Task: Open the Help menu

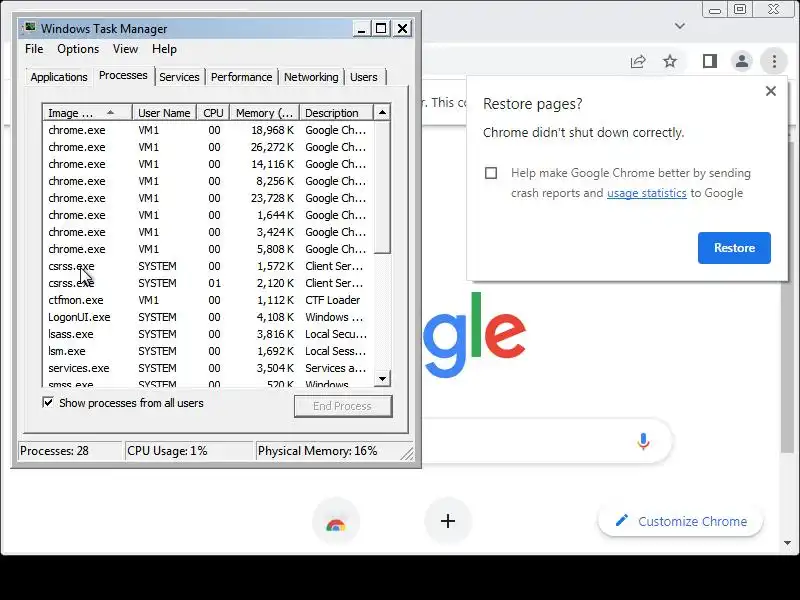Action: tap(164, 49)
